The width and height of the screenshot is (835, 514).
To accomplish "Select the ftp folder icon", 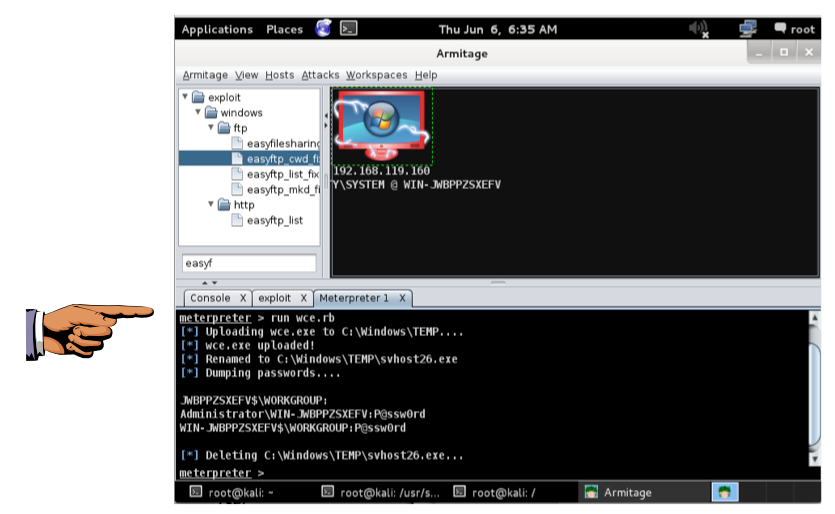I will tap(224, 128).
